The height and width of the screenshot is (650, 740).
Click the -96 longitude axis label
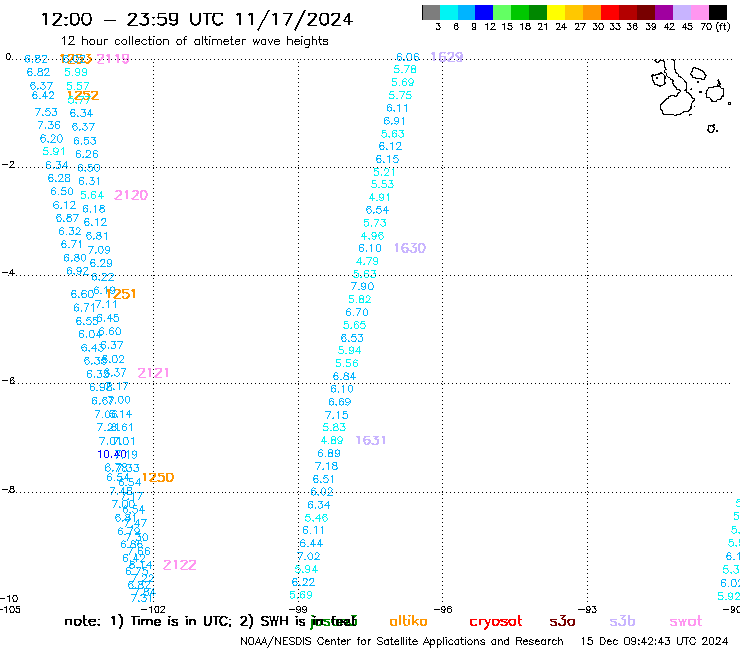click(443, 610)
